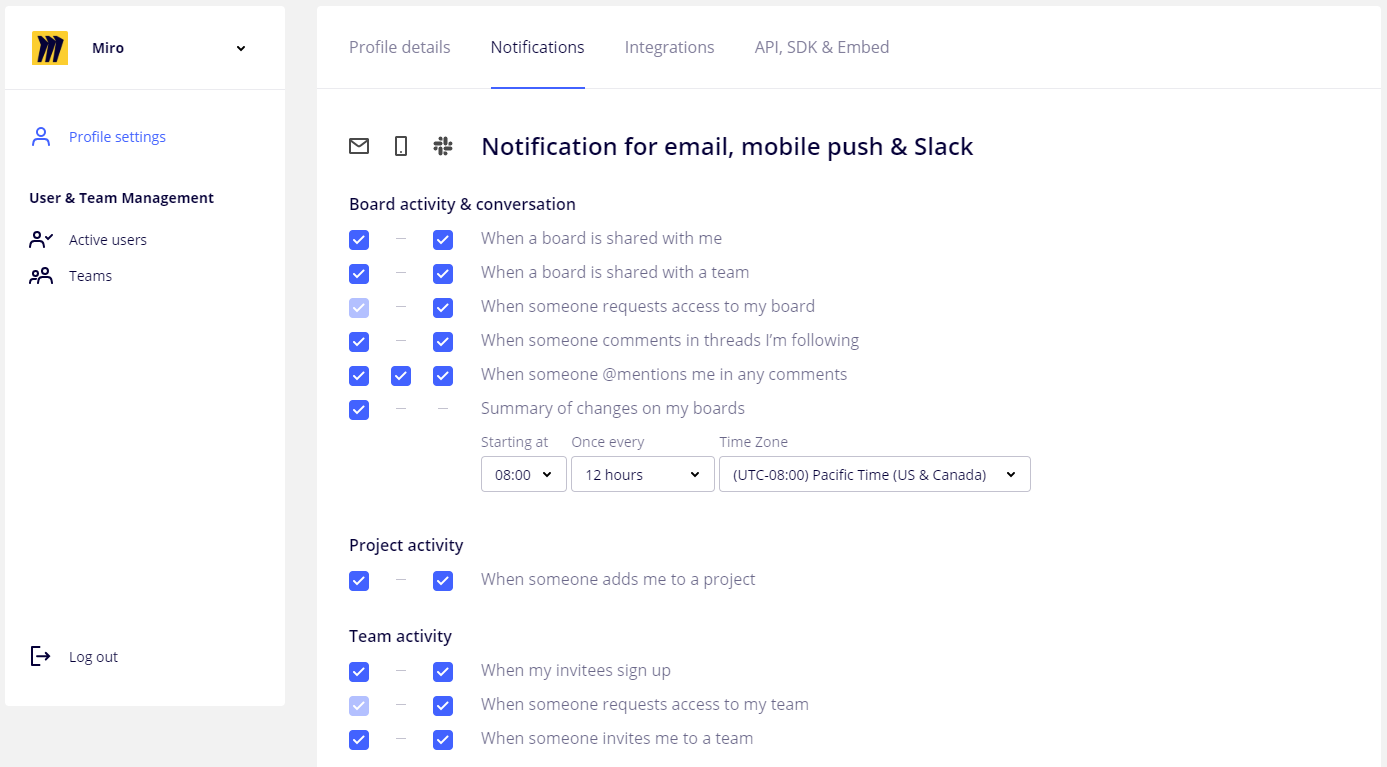Click the Miro logo icon

pyautogui.click(x=50, y=48)
